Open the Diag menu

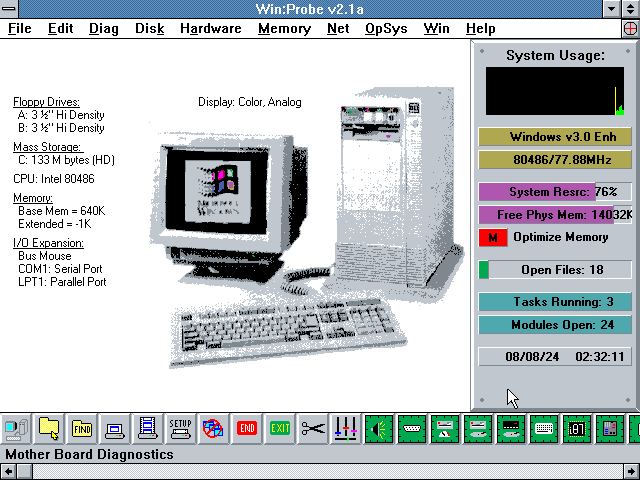104,29
